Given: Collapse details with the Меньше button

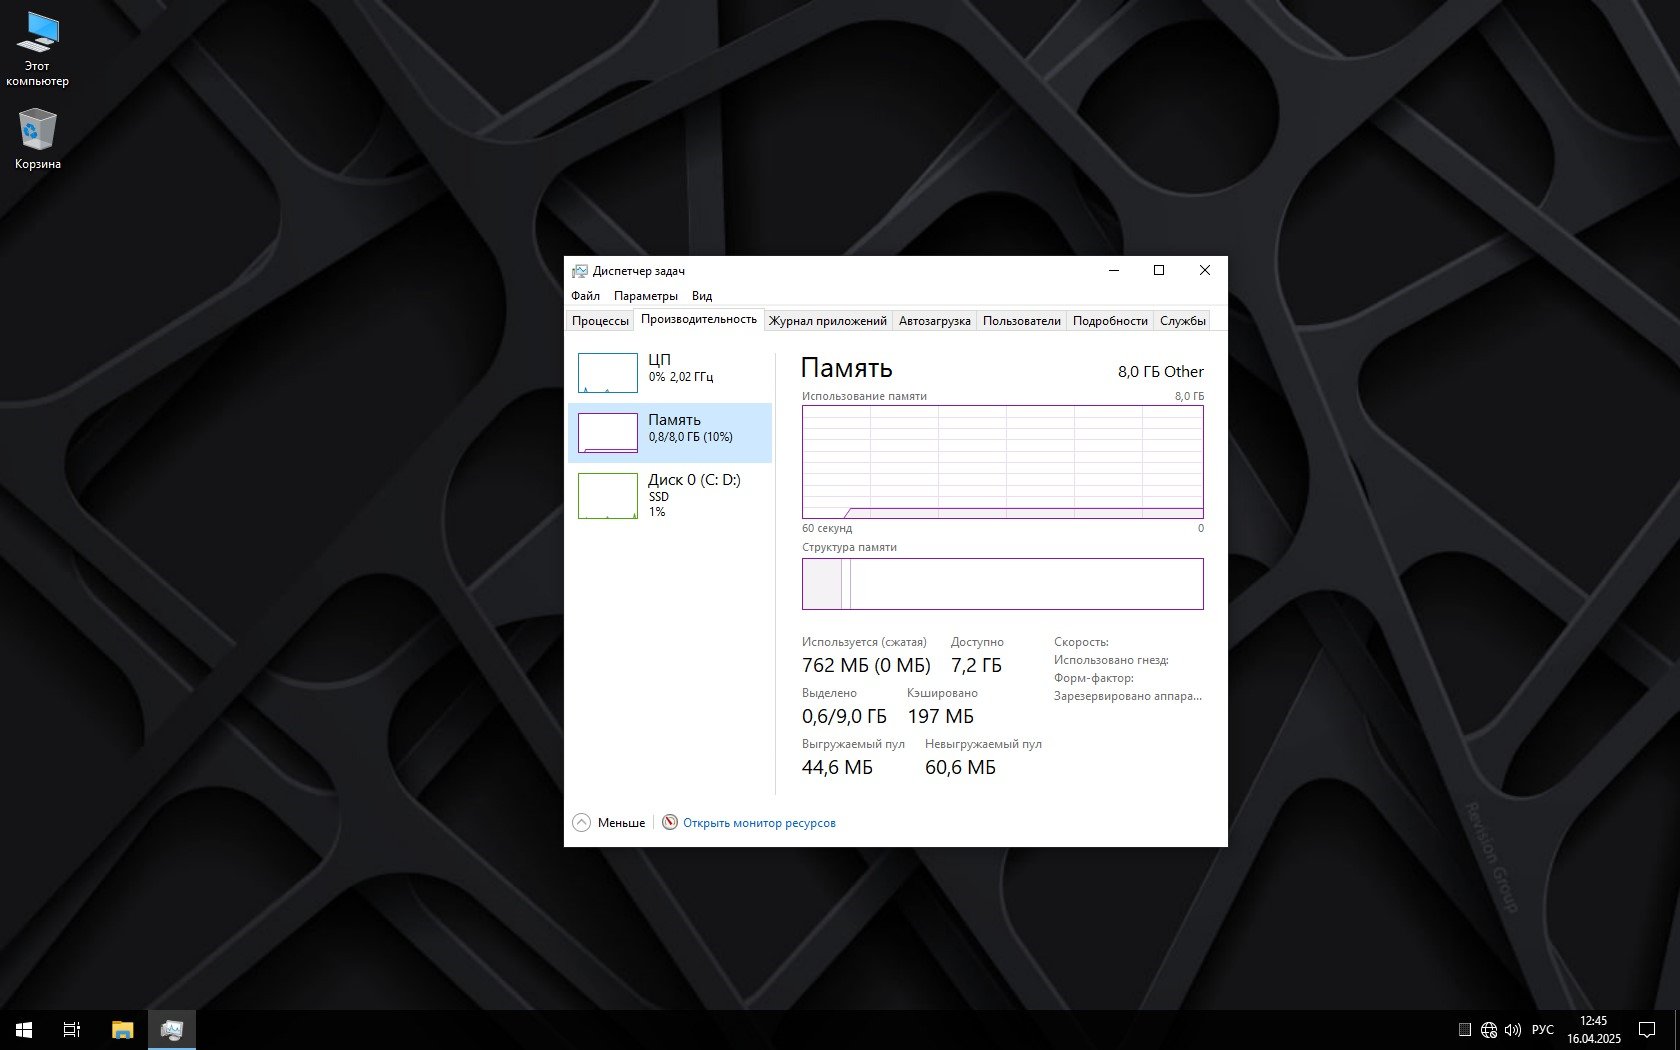Looking at the screenshot, I should point(609,823).
